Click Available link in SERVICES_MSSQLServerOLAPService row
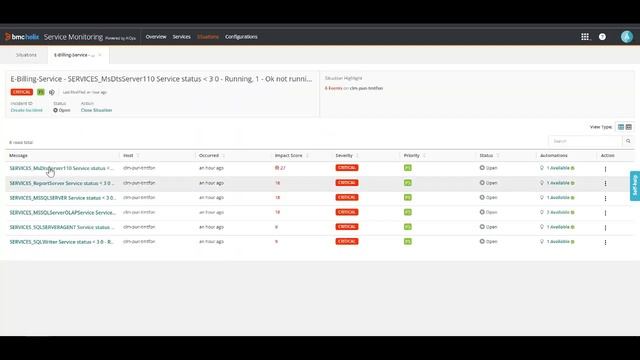The width and height of the screenshot is (640, 360). coord(558,212)
